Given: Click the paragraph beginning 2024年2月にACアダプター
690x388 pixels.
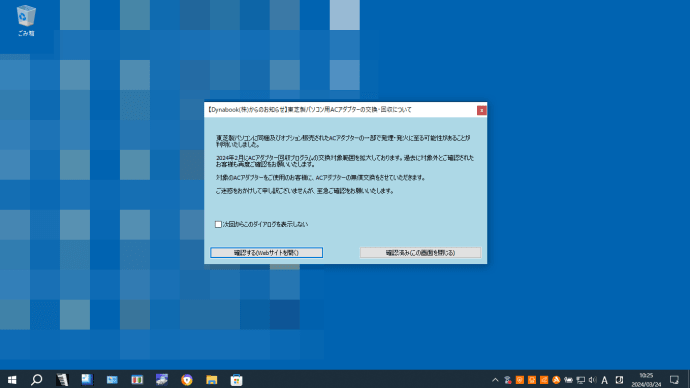Looking at the screenshot, I should click(345, 161).
